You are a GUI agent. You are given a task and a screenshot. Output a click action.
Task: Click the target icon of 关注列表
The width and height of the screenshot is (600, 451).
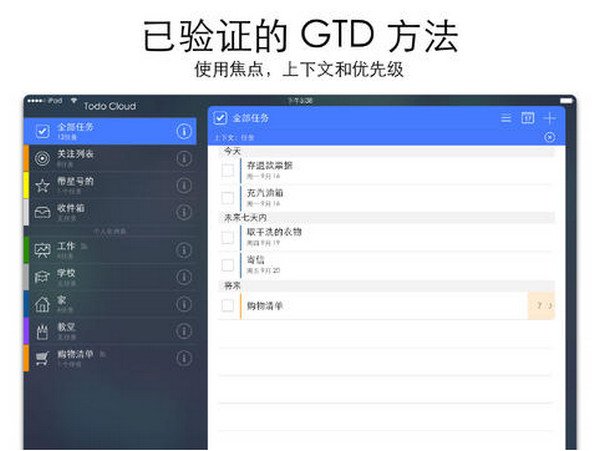pyautogui.click(x=42, y=158)
